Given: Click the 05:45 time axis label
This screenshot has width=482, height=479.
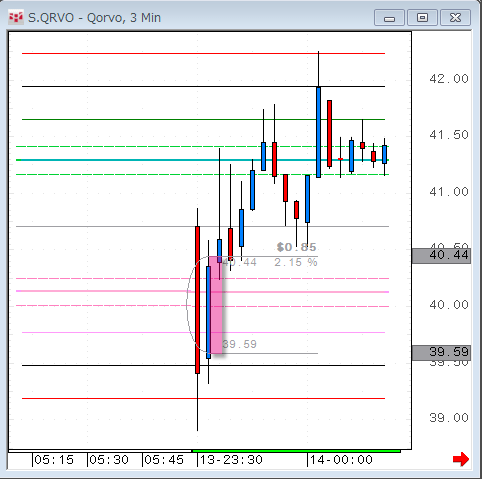Looking at the screenshot, I should 164,460.
